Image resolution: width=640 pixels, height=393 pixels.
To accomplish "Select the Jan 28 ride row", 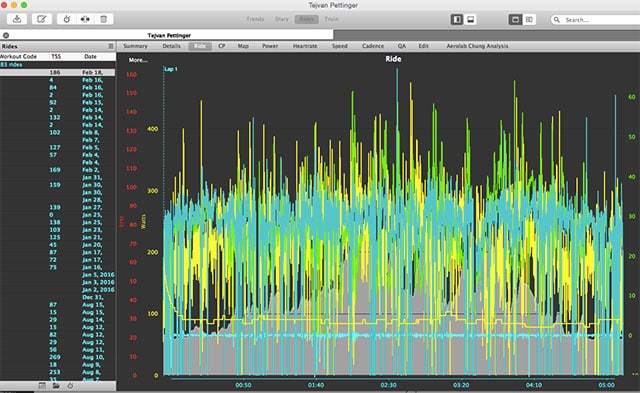I will pos(58,200).
